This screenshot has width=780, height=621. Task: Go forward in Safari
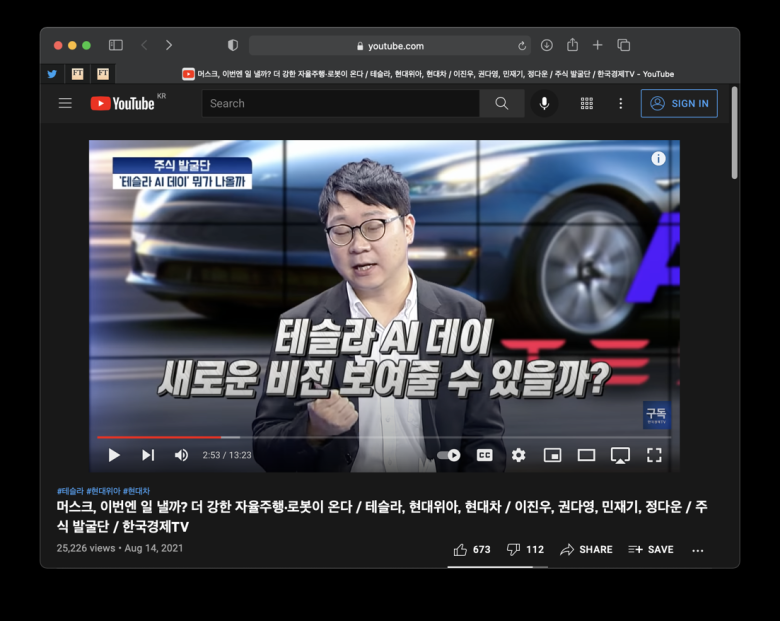(169, 45)
